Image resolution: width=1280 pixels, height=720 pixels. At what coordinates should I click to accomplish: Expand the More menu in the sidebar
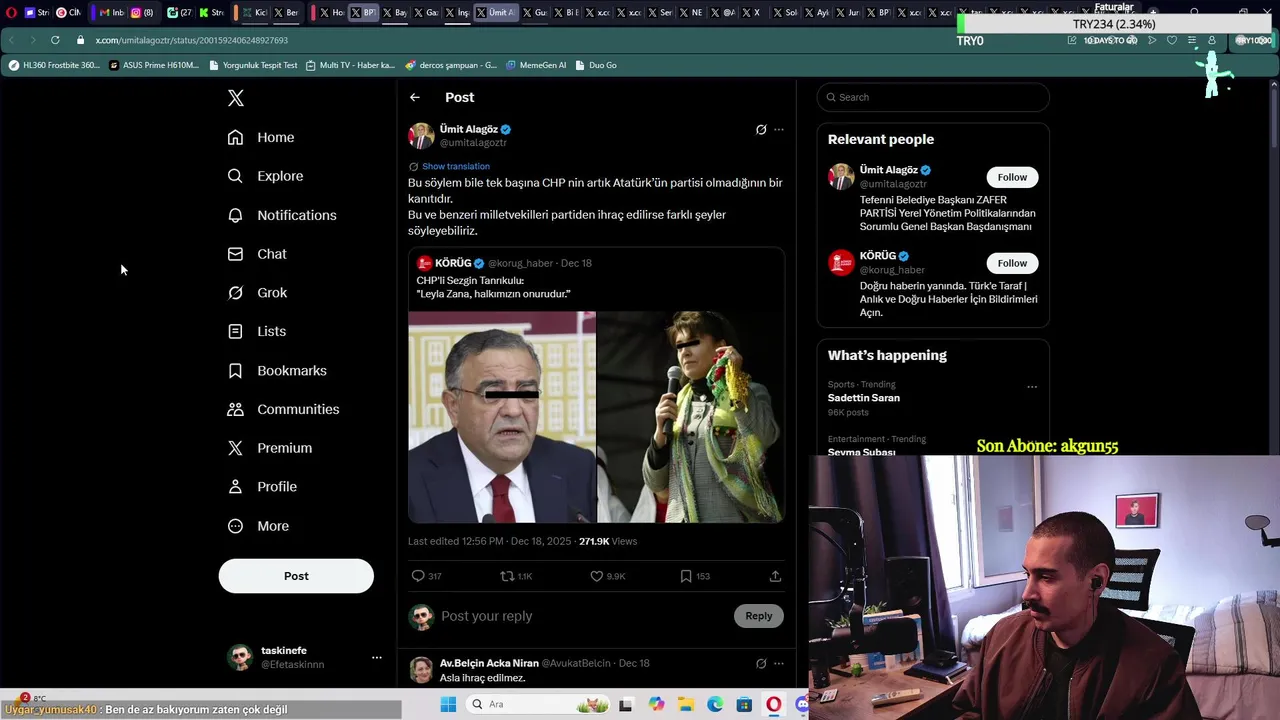point(258,526)
